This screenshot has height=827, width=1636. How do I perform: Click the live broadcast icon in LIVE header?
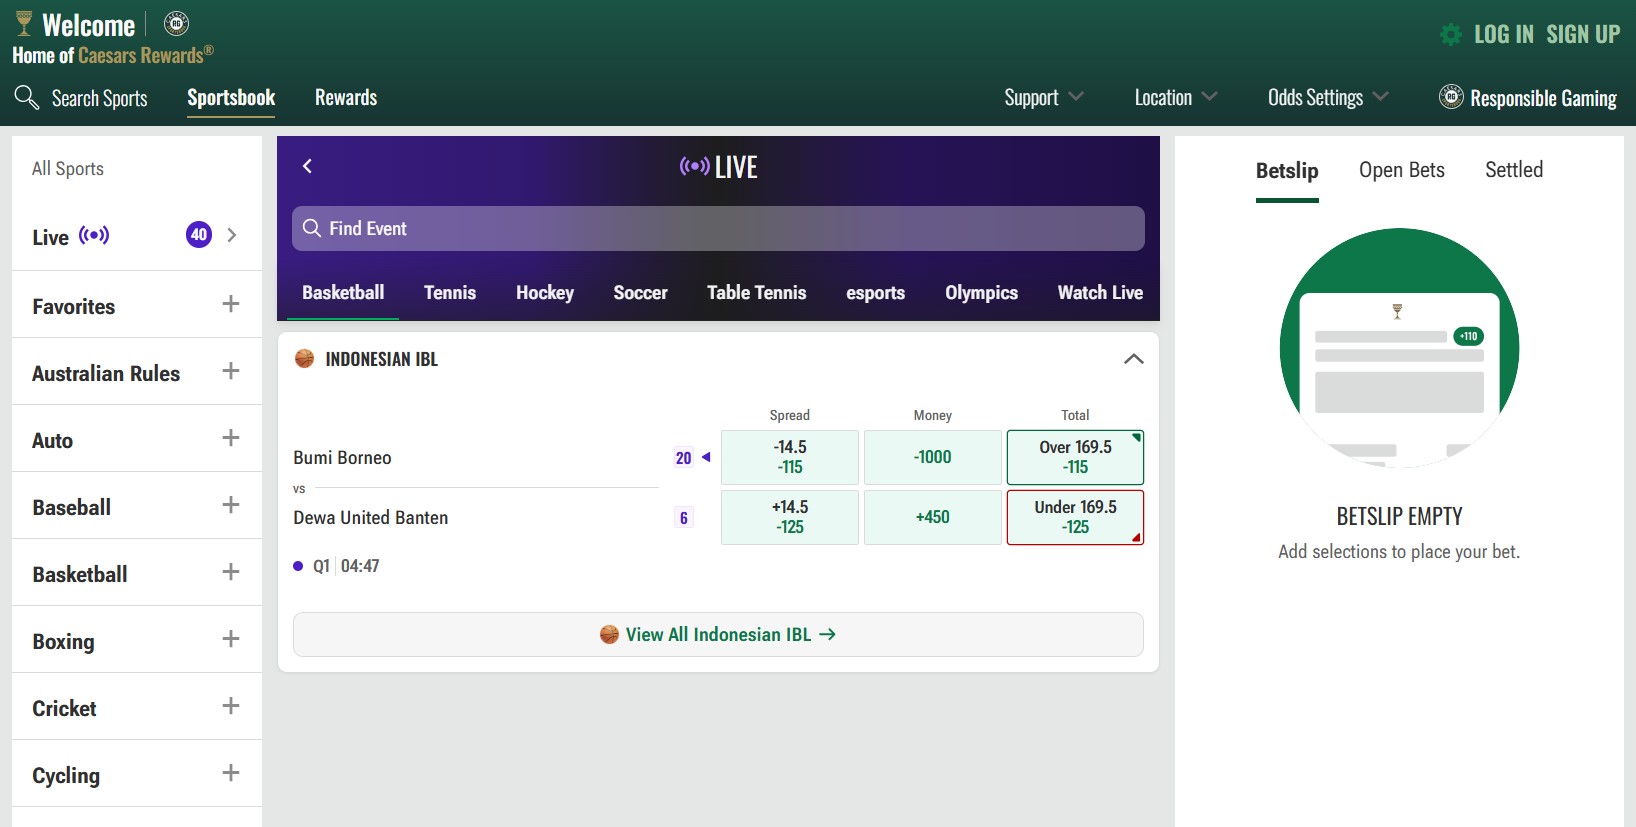coord(694,166)
